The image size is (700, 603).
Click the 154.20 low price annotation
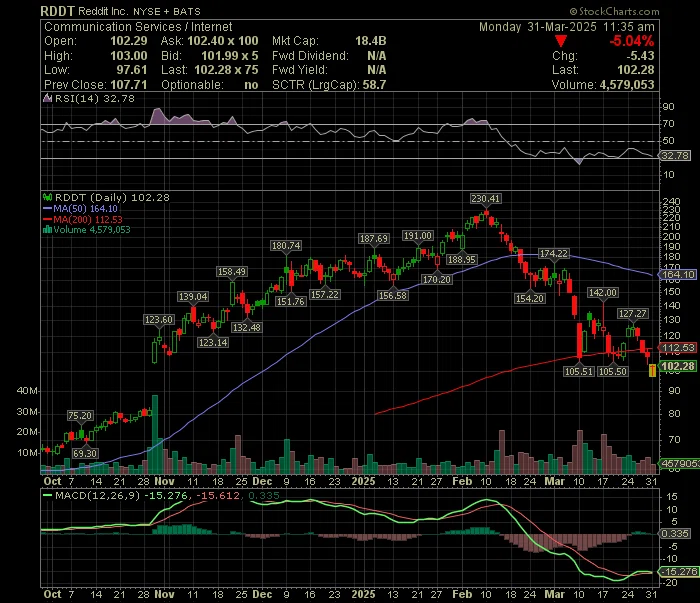pos(530,298)
